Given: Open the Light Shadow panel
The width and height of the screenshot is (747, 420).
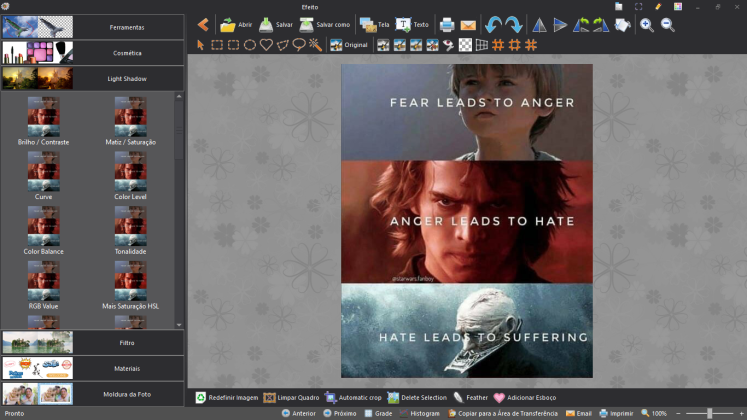Looking at the screenshot, I should 92,79.
